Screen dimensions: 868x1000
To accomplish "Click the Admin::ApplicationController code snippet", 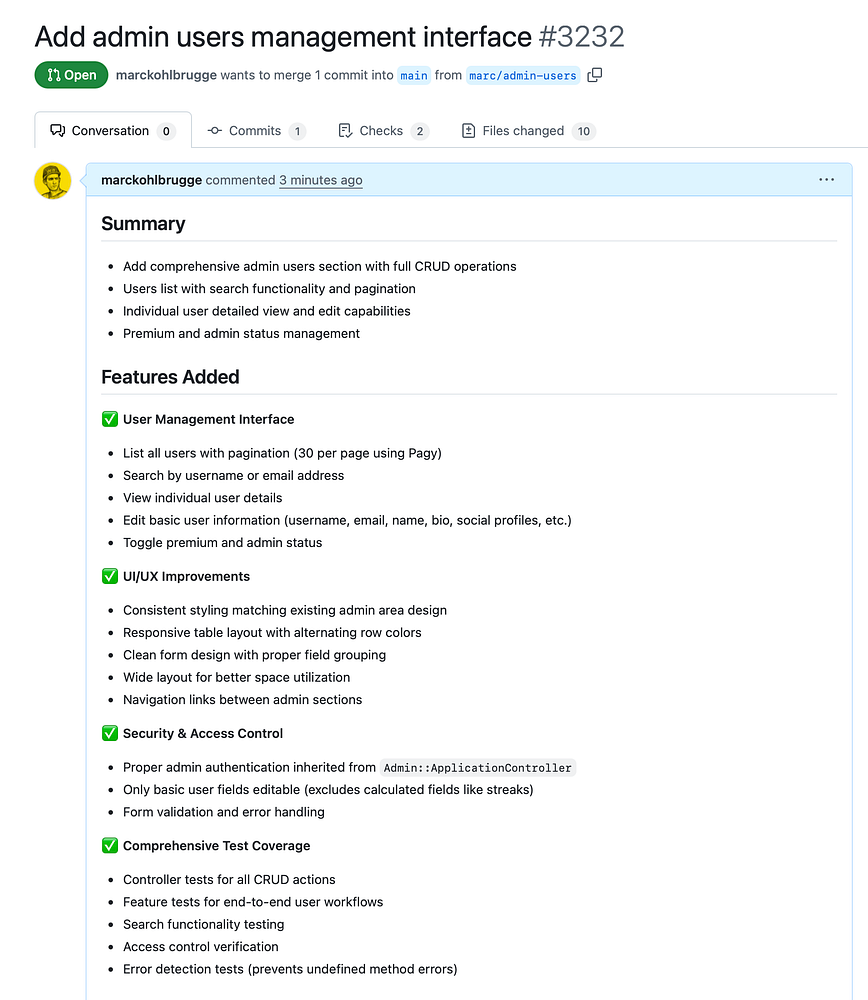I will [478, 768].
